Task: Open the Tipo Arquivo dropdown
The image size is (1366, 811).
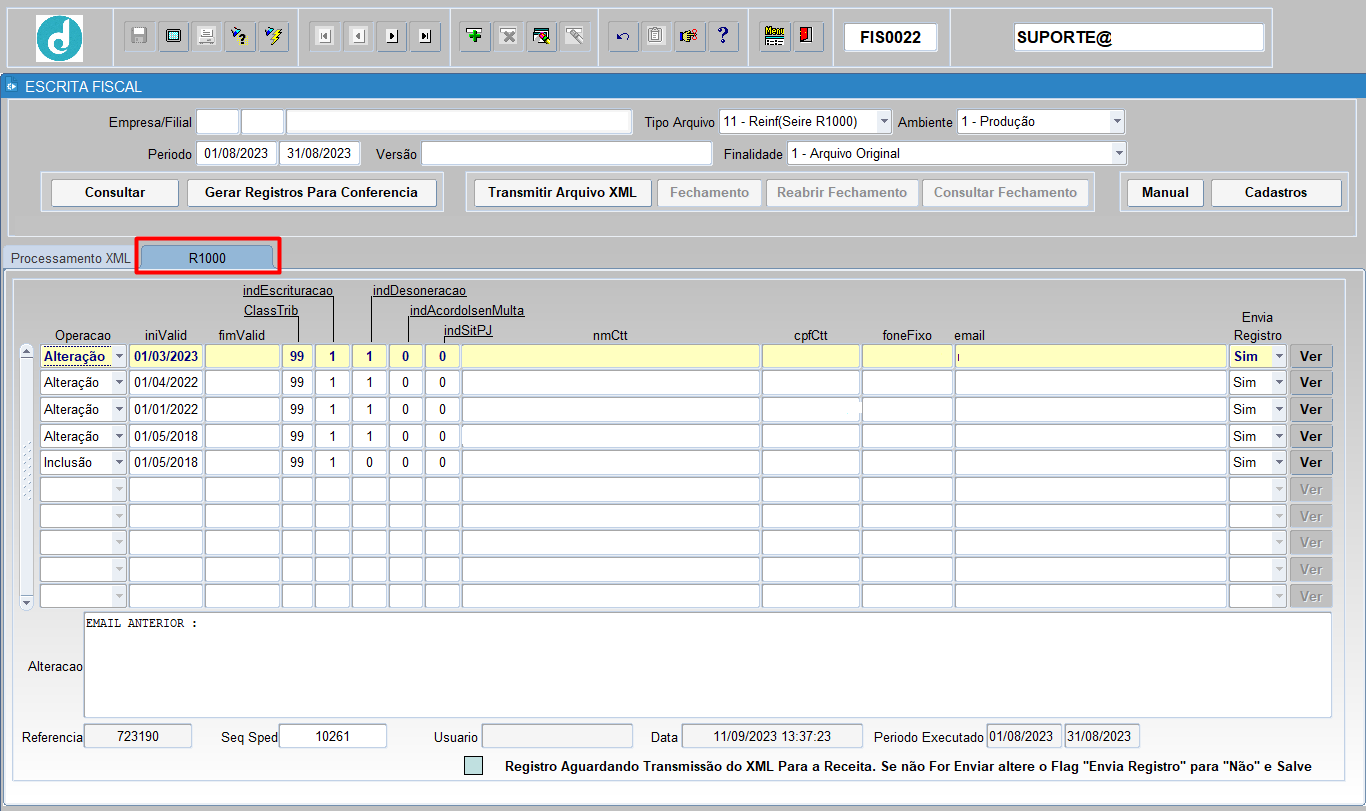Action: pos(884,122)
